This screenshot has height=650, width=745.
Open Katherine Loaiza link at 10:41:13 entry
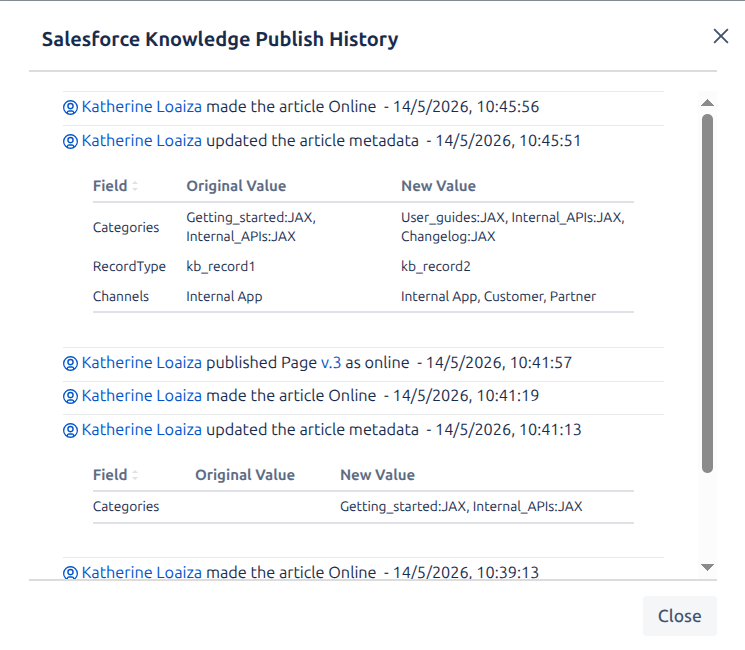142,430
